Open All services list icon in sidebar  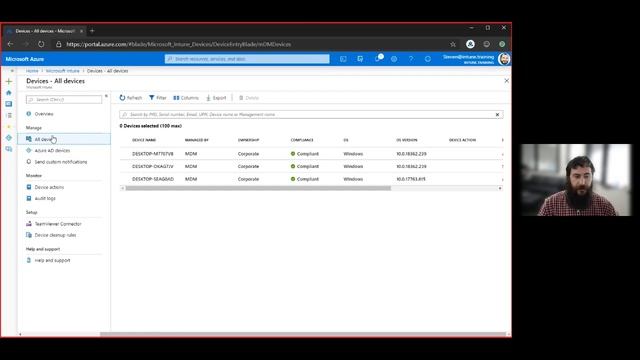coord(9,116)
